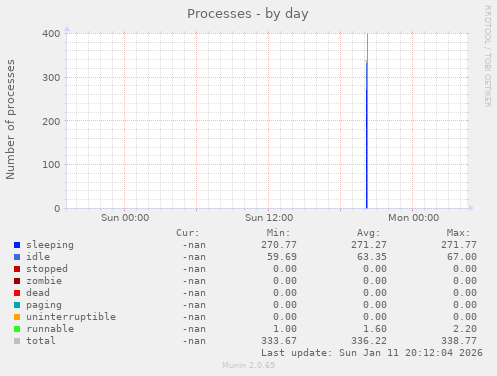Click the sleeping legend color swatch
Image resolution: width=497 pixels, height=376 pixels.
click(17, 245)
